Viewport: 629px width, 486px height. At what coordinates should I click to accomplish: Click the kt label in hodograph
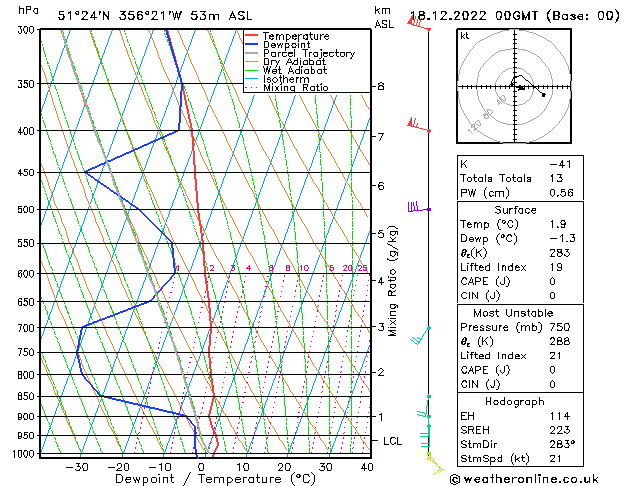(x=465, y=36)
